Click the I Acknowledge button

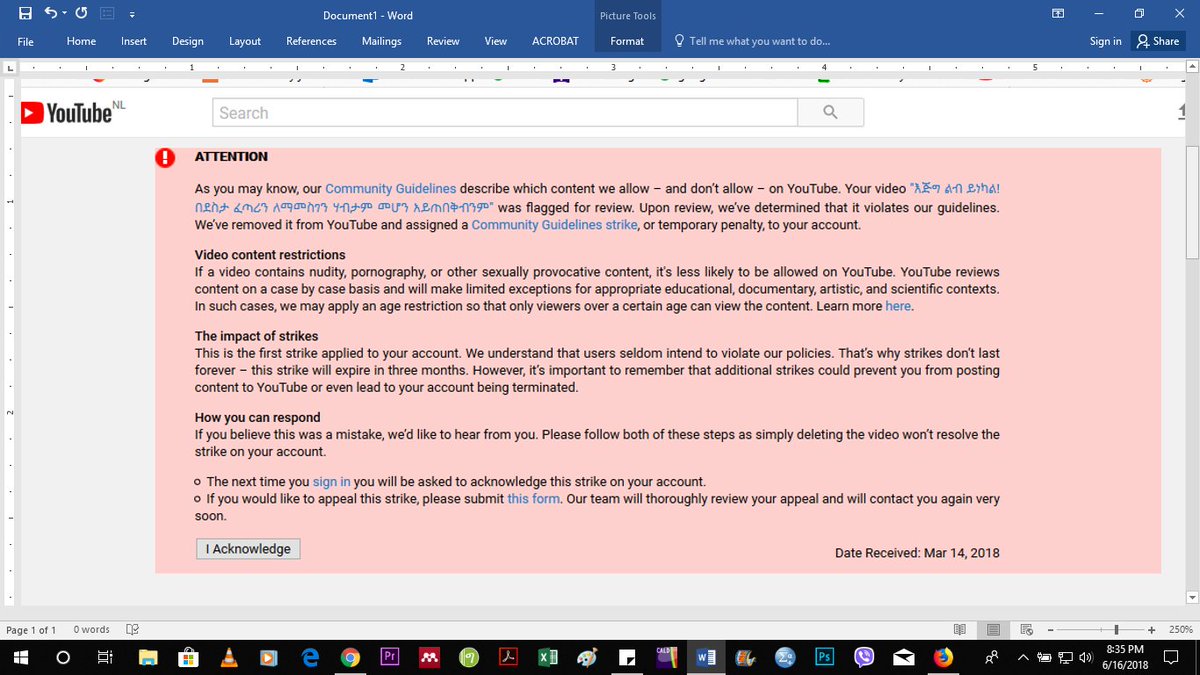(248, 549)
